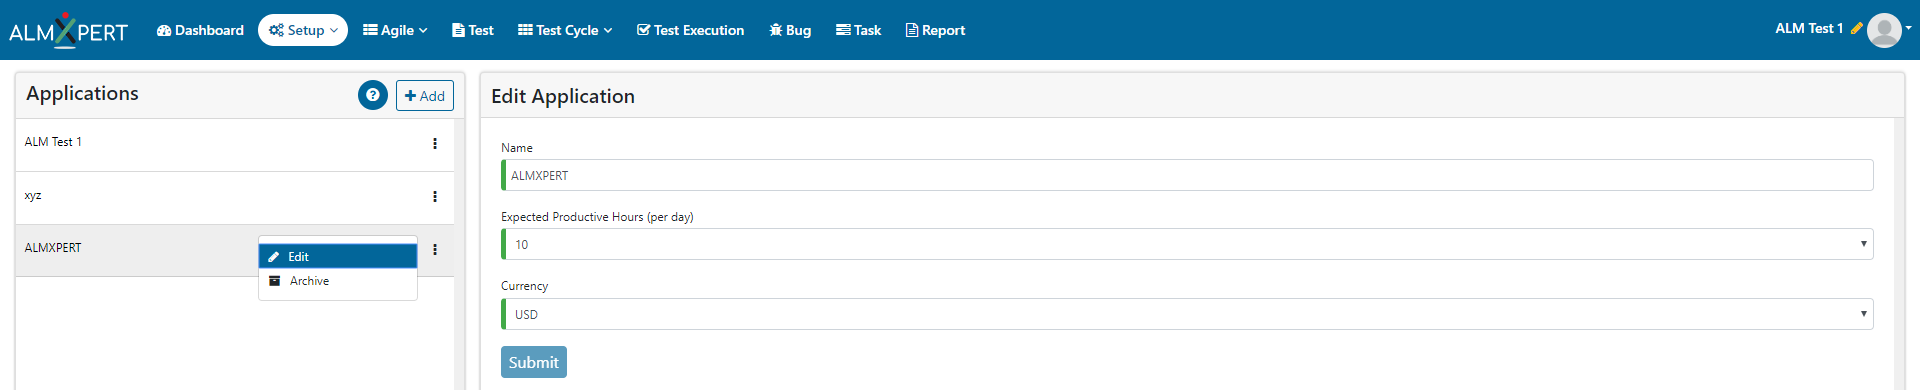
Task: Open three-dot menu for ALMXPERT application
Action: tap(435, 249)
